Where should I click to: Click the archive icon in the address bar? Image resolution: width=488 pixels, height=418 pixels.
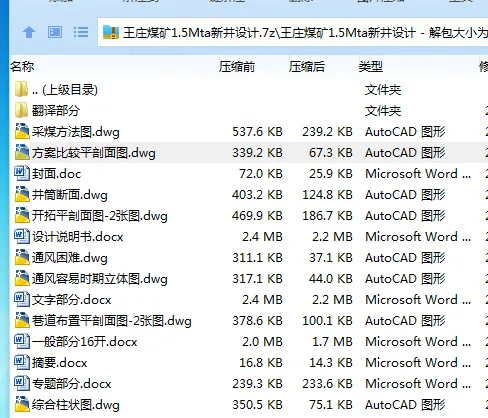111,32
